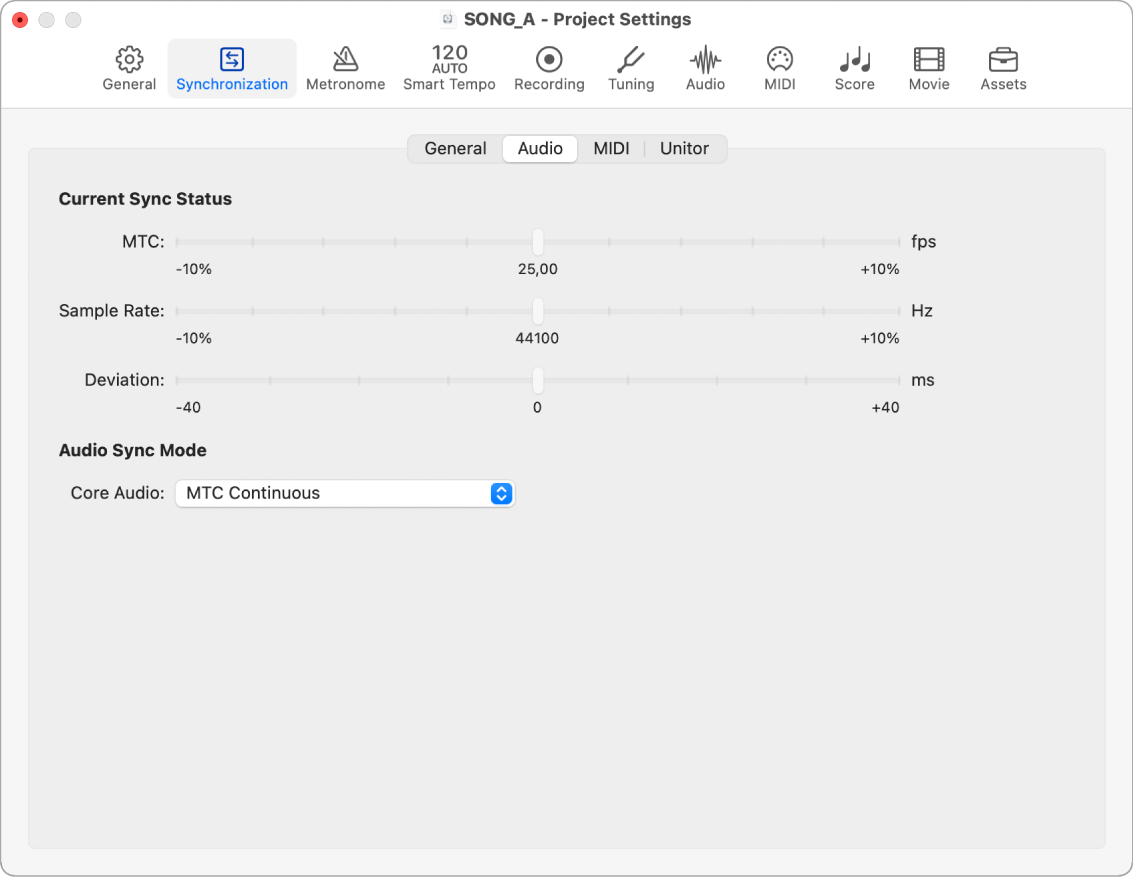Select the Audio sync tab
Image resolution: width=1134 pixels, height=878 pixels.
540,149
